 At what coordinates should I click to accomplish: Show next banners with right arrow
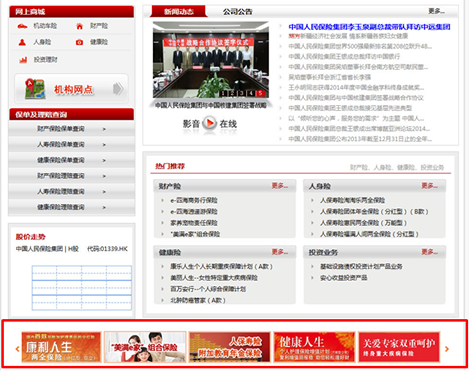pyautogui.click(x=447, y=349)
